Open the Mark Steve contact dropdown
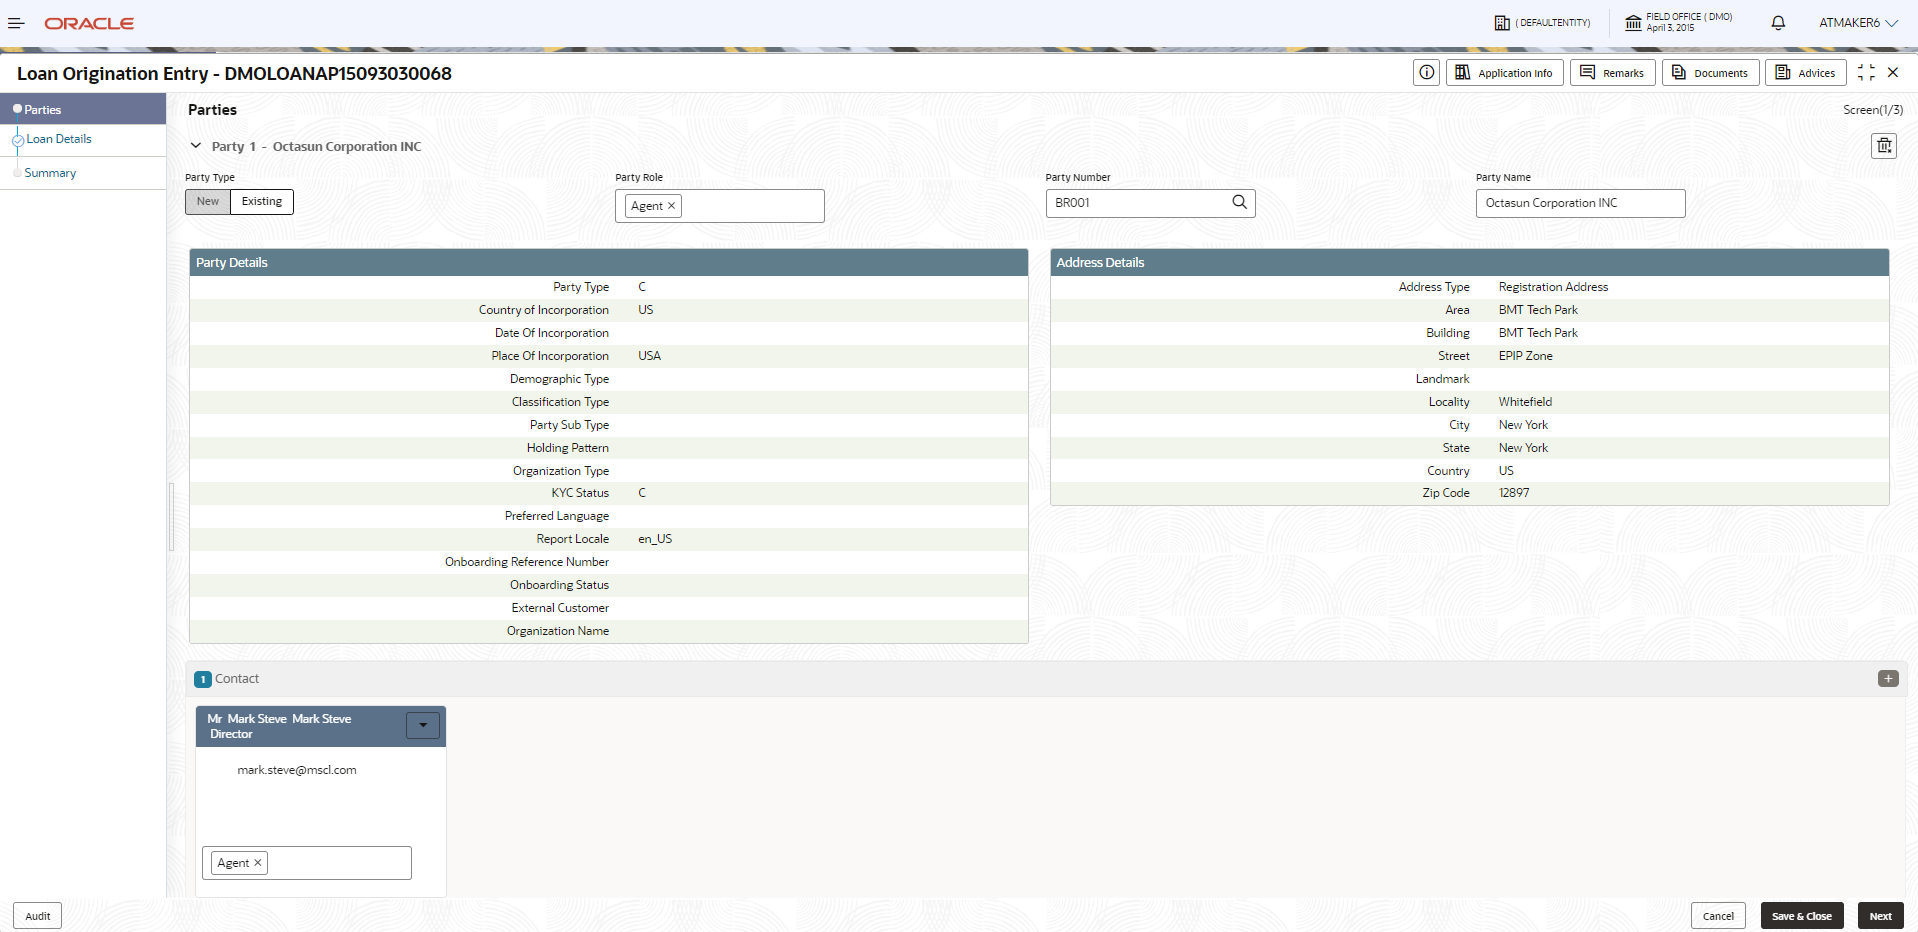This screenshot has width=1918, height=932. 423,725
